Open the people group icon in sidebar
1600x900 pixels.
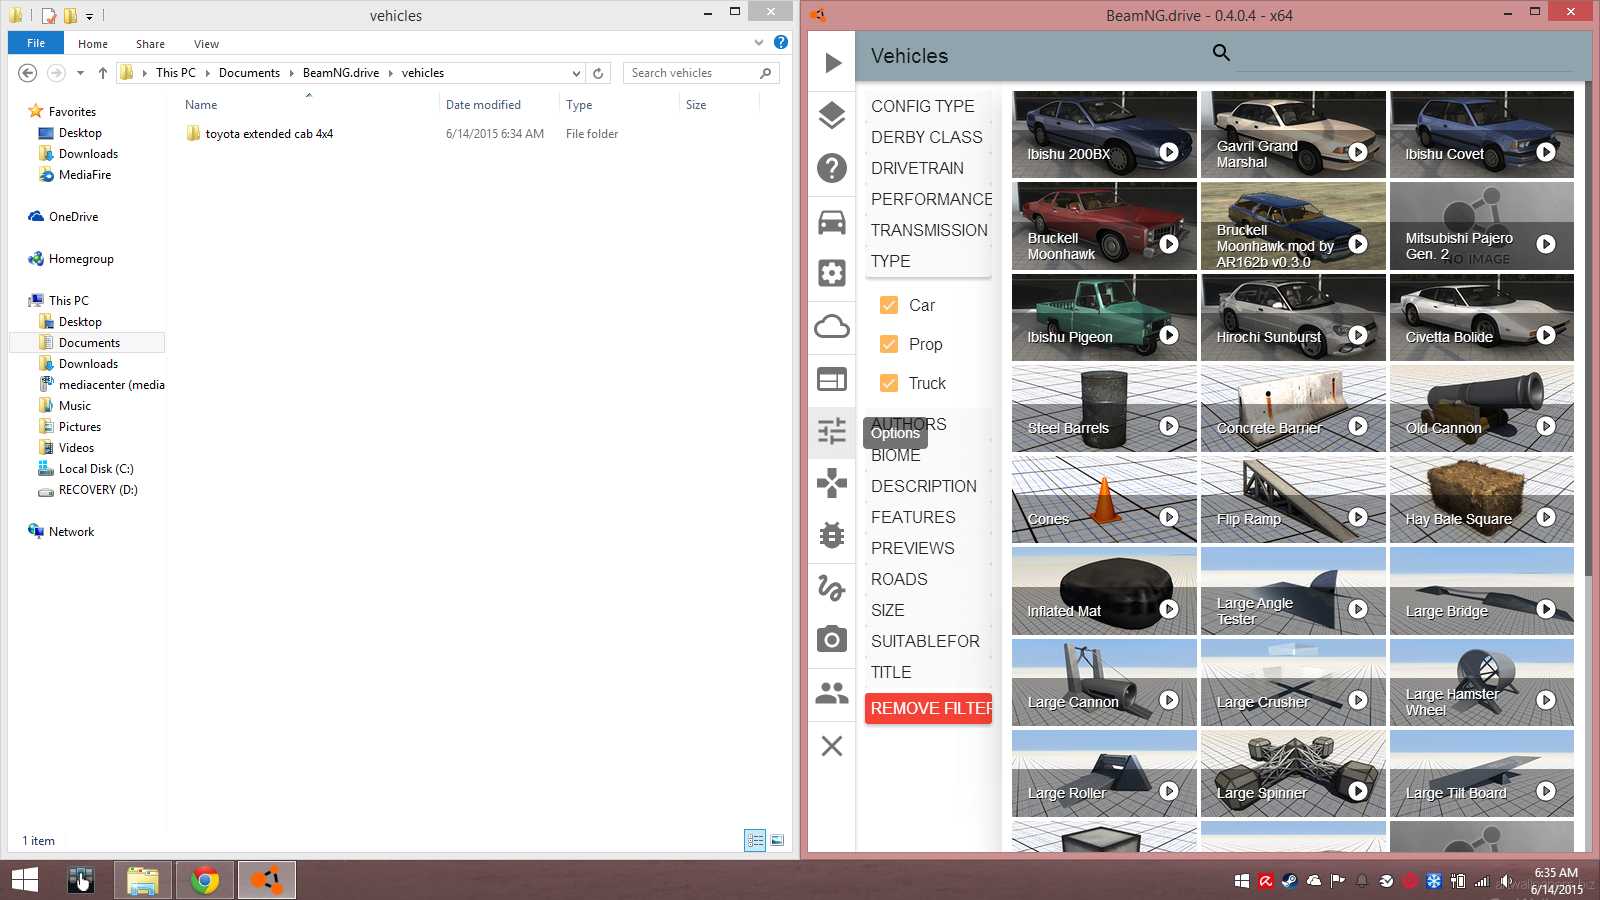[x=832, y=692]
